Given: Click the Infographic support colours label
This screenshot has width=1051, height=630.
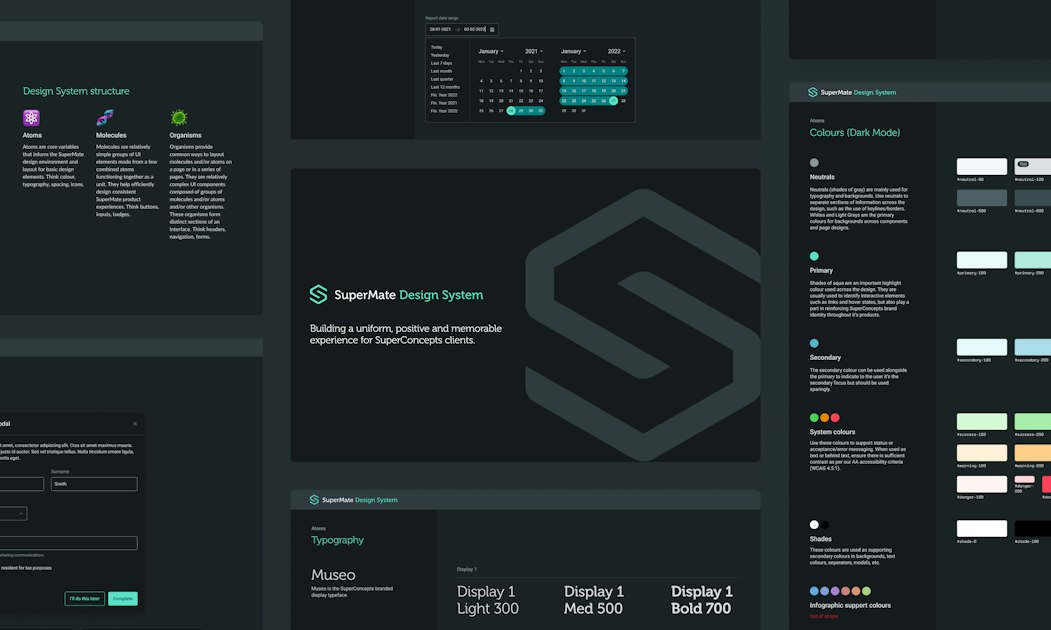Looking at the screenshot, I should click(x=850, y=605).
